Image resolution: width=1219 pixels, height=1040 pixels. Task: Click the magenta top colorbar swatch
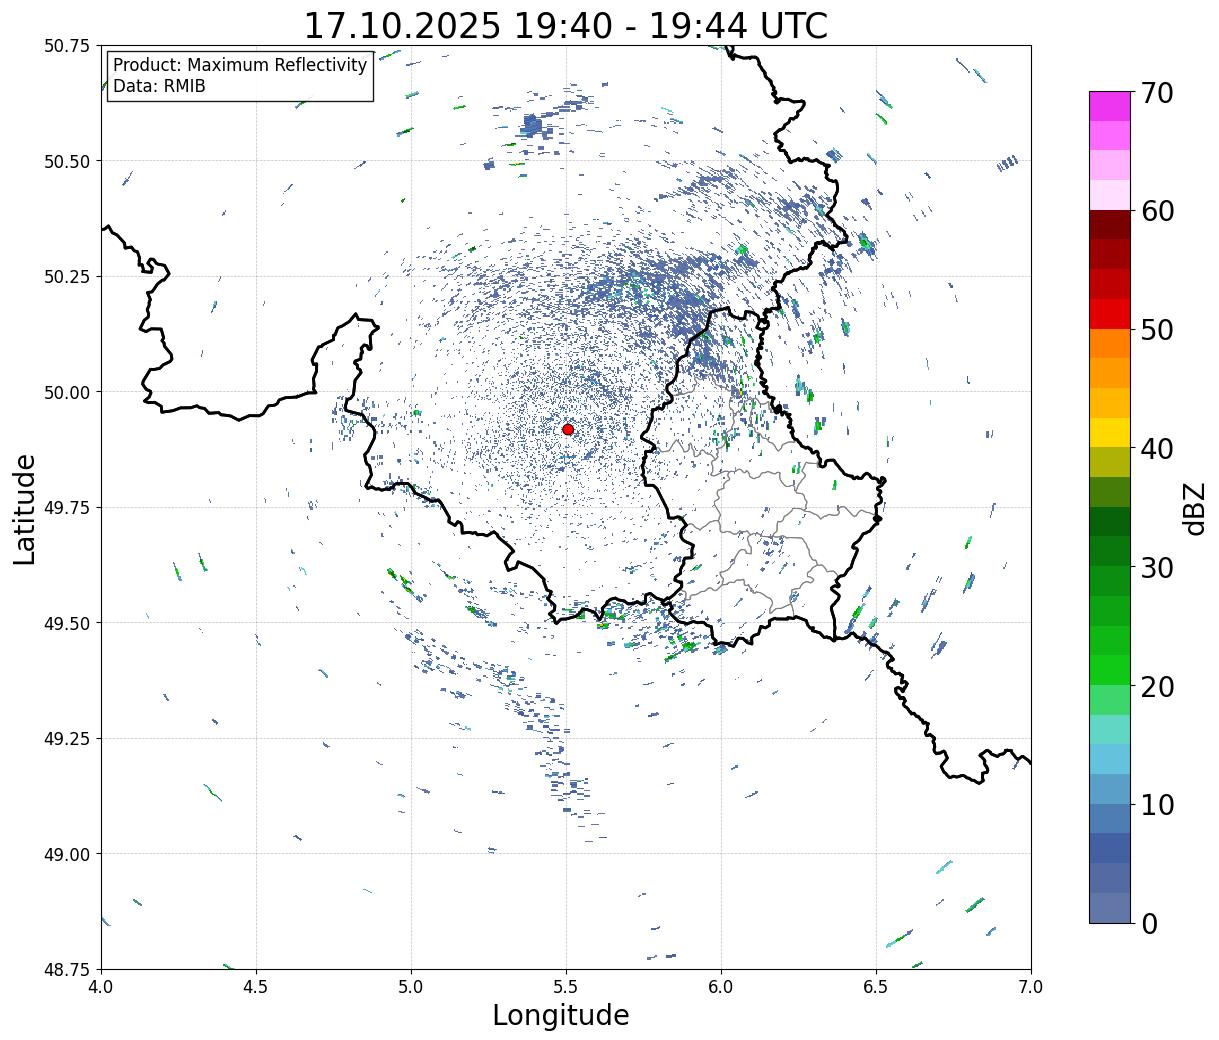click(1110, 106)
